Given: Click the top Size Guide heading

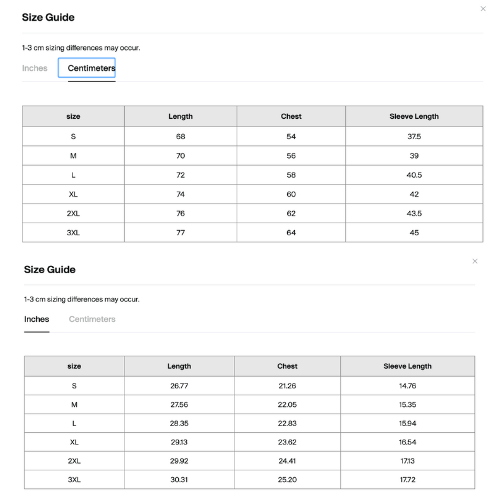Looking at the screenshot, I should 48,17.
